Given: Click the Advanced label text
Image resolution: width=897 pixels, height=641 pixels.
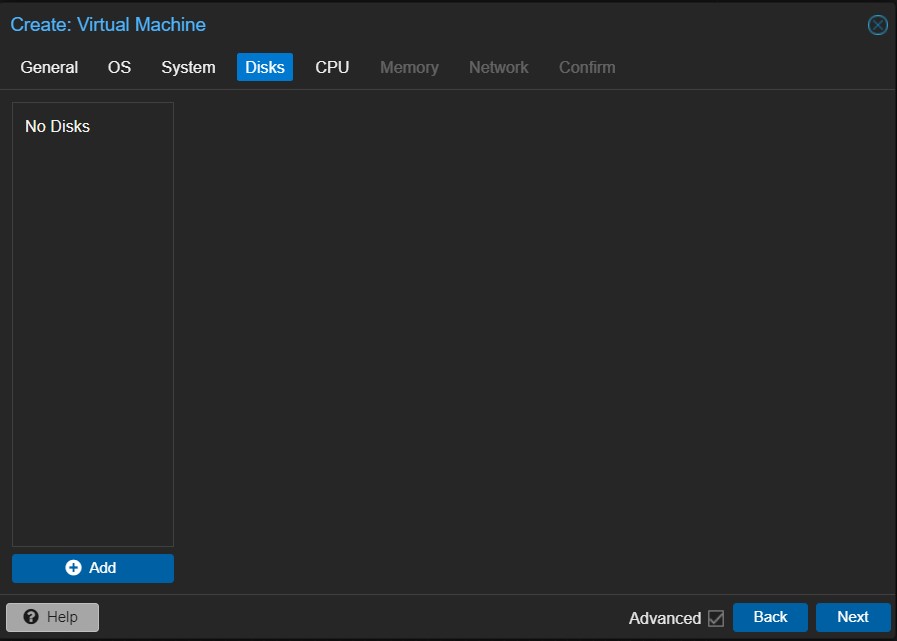Looking at the screenshot, I should (664, 618).
